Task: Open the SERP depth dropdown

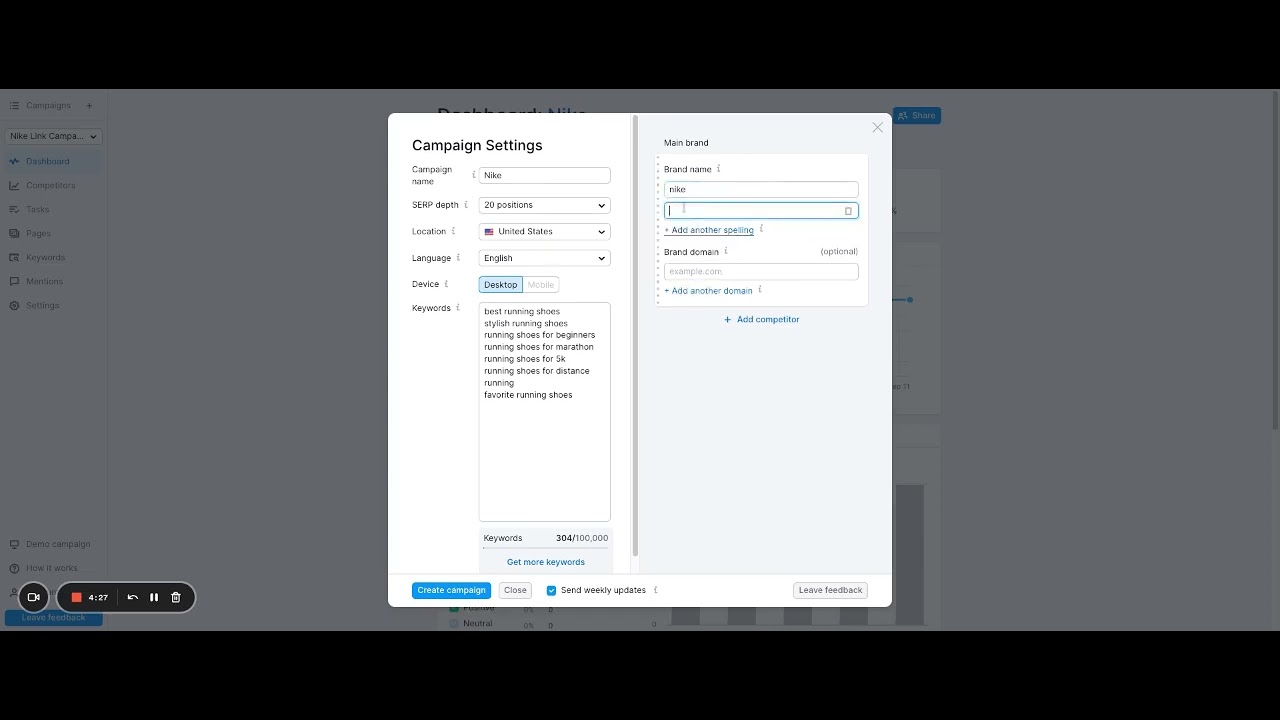Action: (545, 205)
